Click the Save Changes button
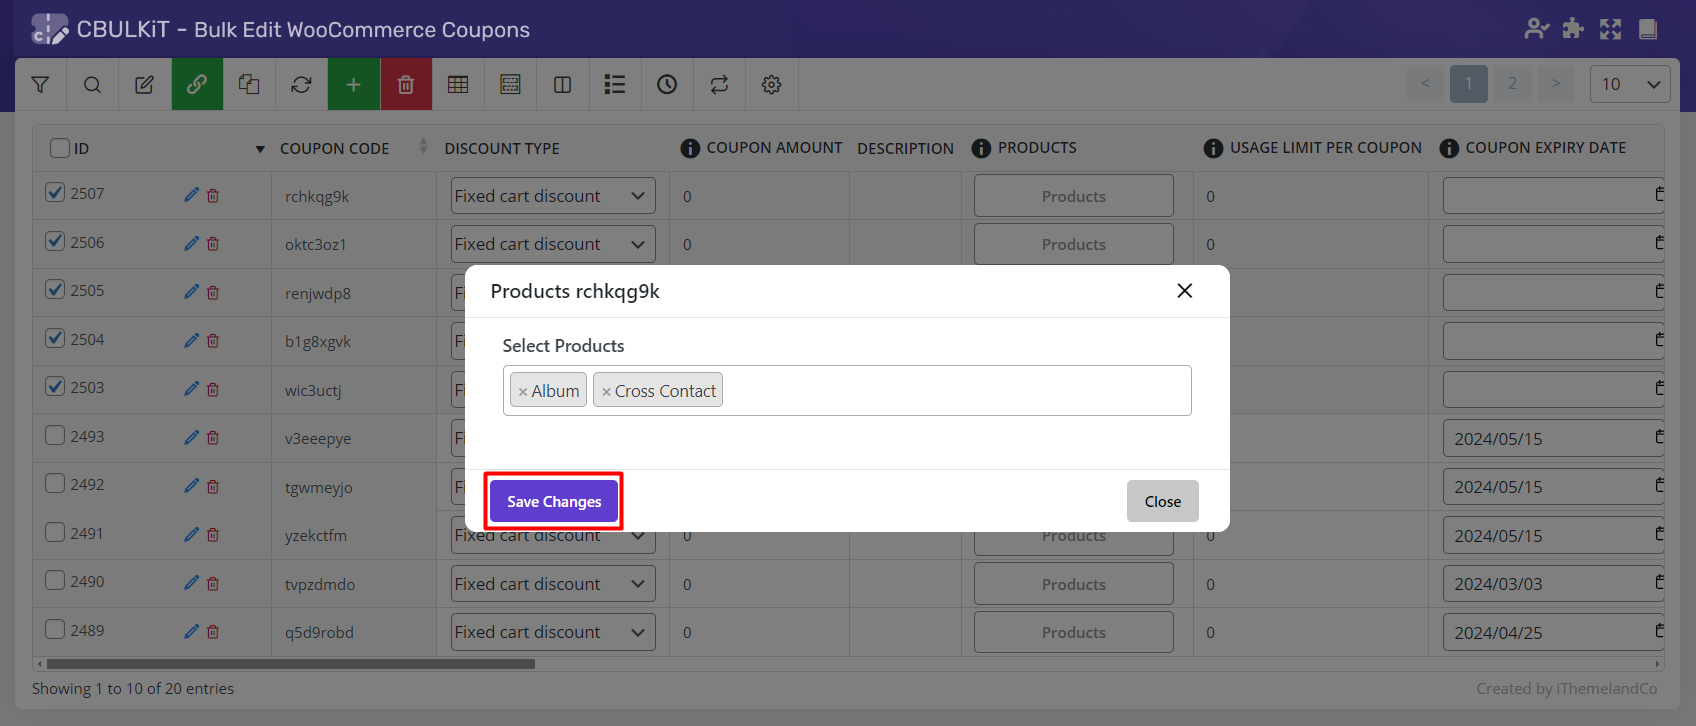This screenshot has height=726, width=1696. [x=554, y=501]
